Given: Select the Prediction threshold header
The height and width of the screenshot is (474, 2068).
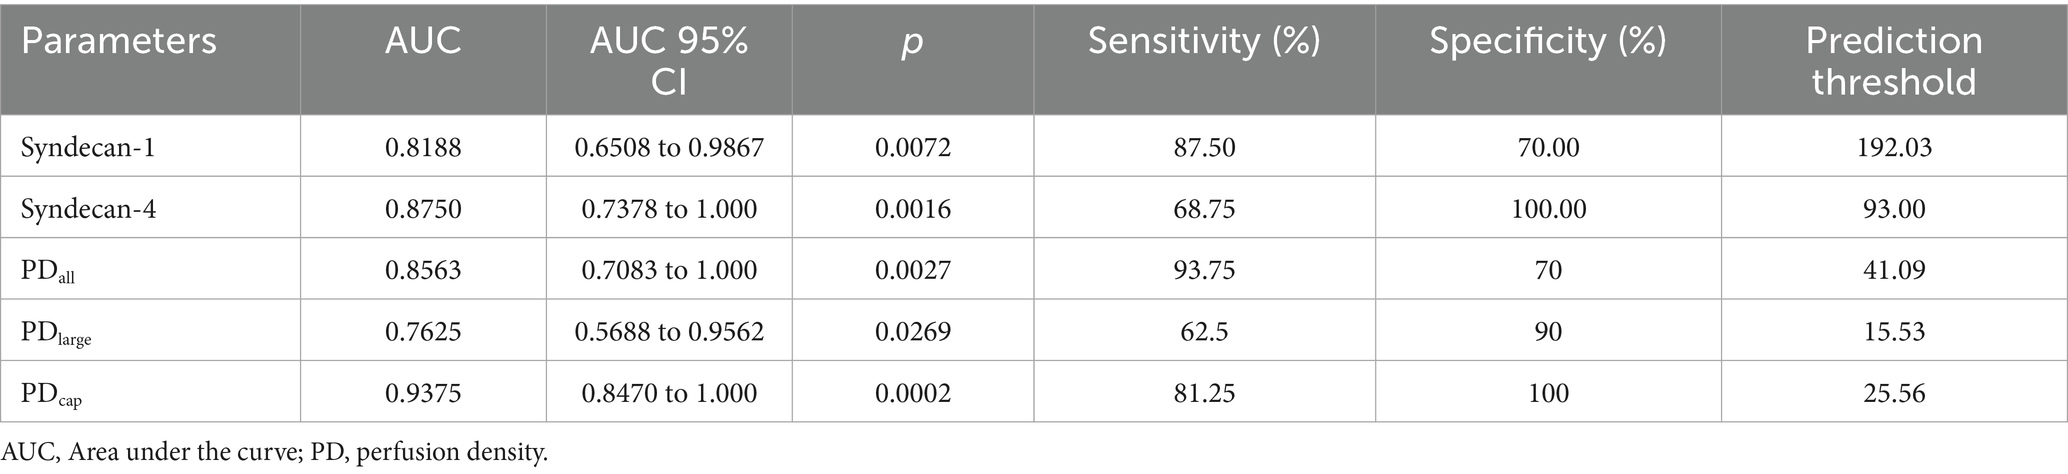Looking at the screenshot, I should tap(1893, 60).
